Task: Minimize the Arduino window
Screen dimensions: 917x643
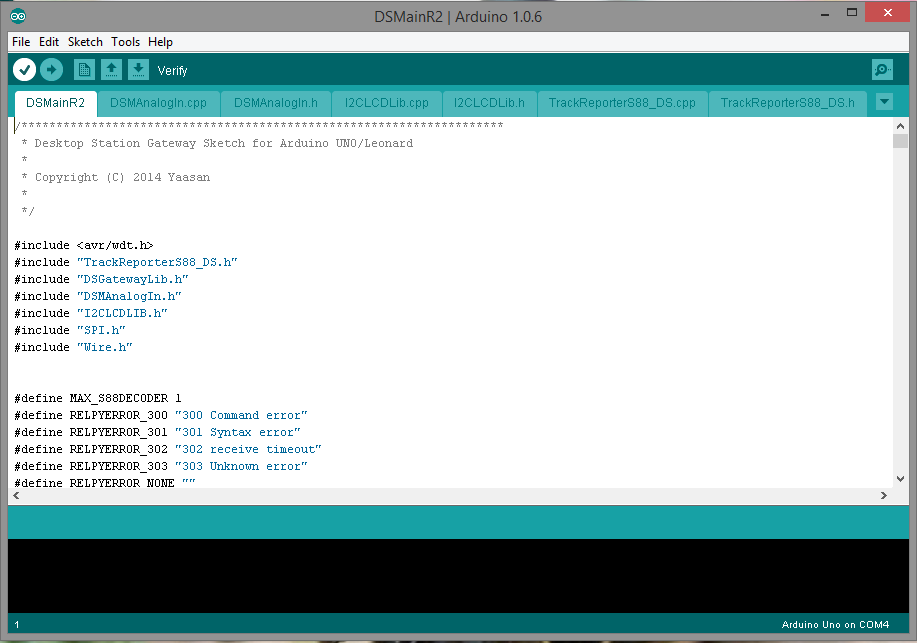Action: pos(825,14)
